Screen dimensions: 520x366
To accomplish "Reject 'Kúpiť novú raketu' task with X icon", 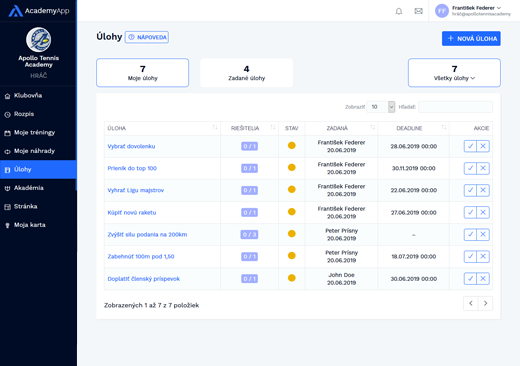I will tap(483, 212).
